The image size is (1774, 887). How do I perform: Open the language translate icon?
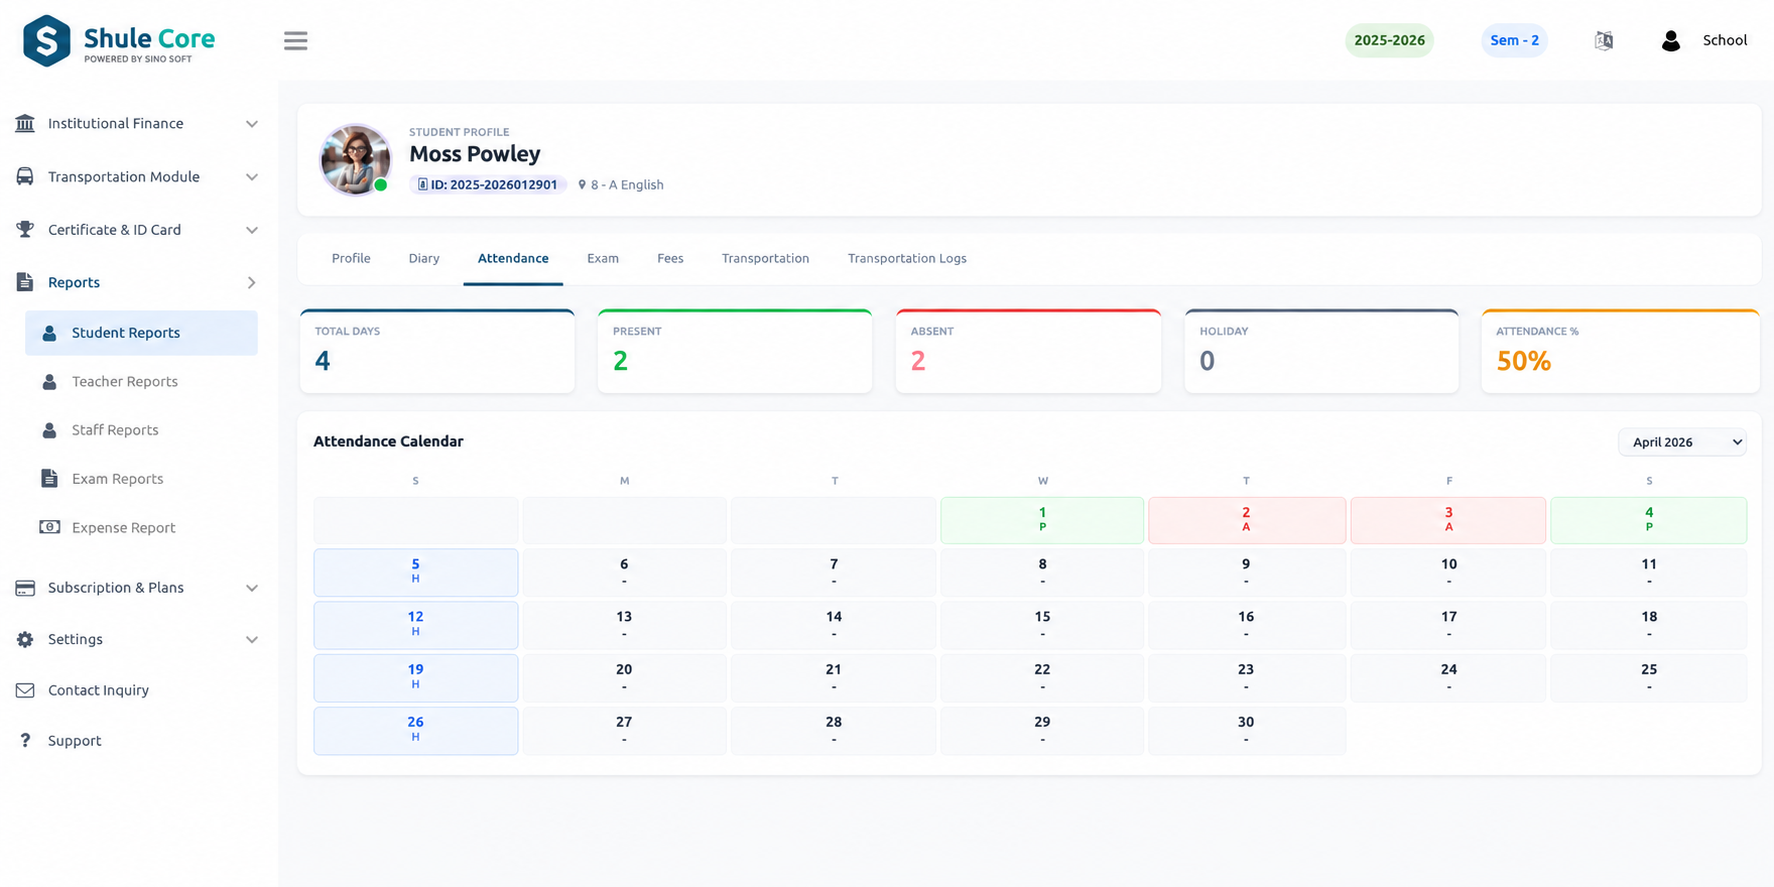(x=1604, y=41)
